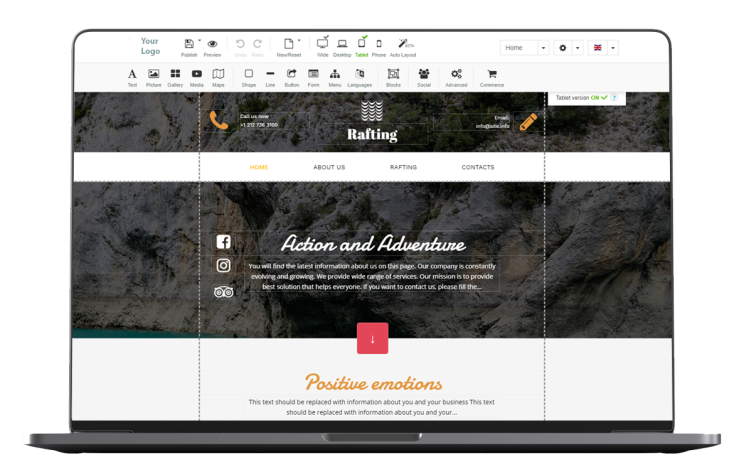Click the ABOUT US menu item
Screen dimensions: 739x472
coord(329,167)
